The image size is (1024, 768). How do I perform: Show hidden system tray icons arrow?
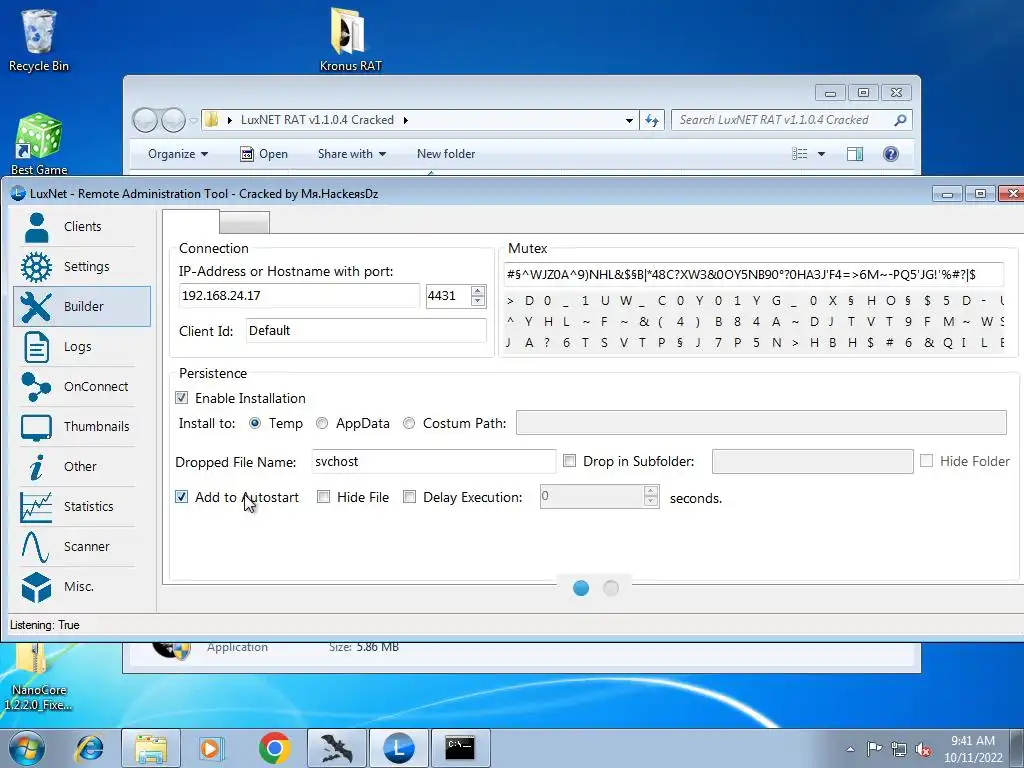tap(850, 749)
